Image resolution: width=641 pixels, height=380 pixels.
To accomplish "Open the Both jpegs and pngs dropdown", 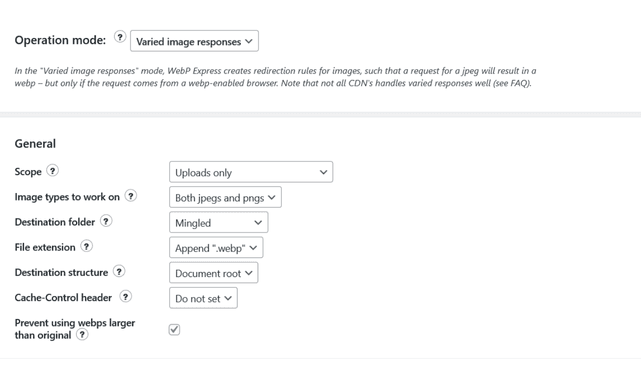I will click(x=225, y=197).
